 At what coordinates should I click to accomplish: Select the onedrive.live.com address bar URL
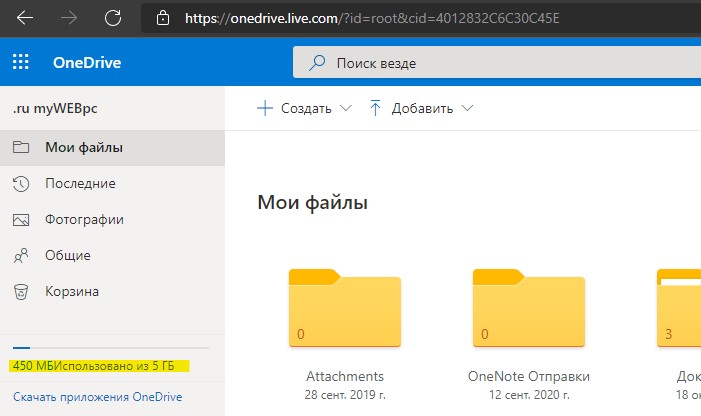[x=372, y=18]
